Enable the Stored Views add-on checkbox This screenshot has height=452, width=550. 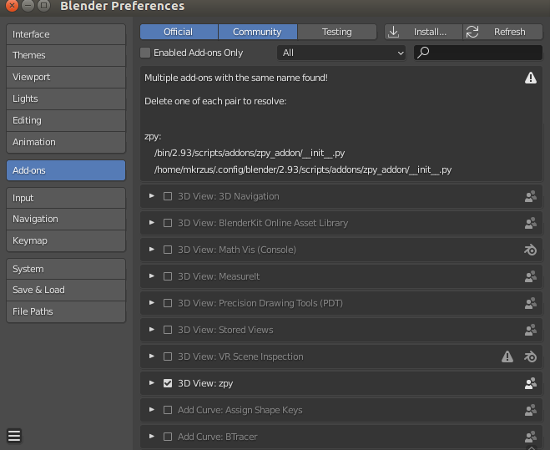(168, 330)
